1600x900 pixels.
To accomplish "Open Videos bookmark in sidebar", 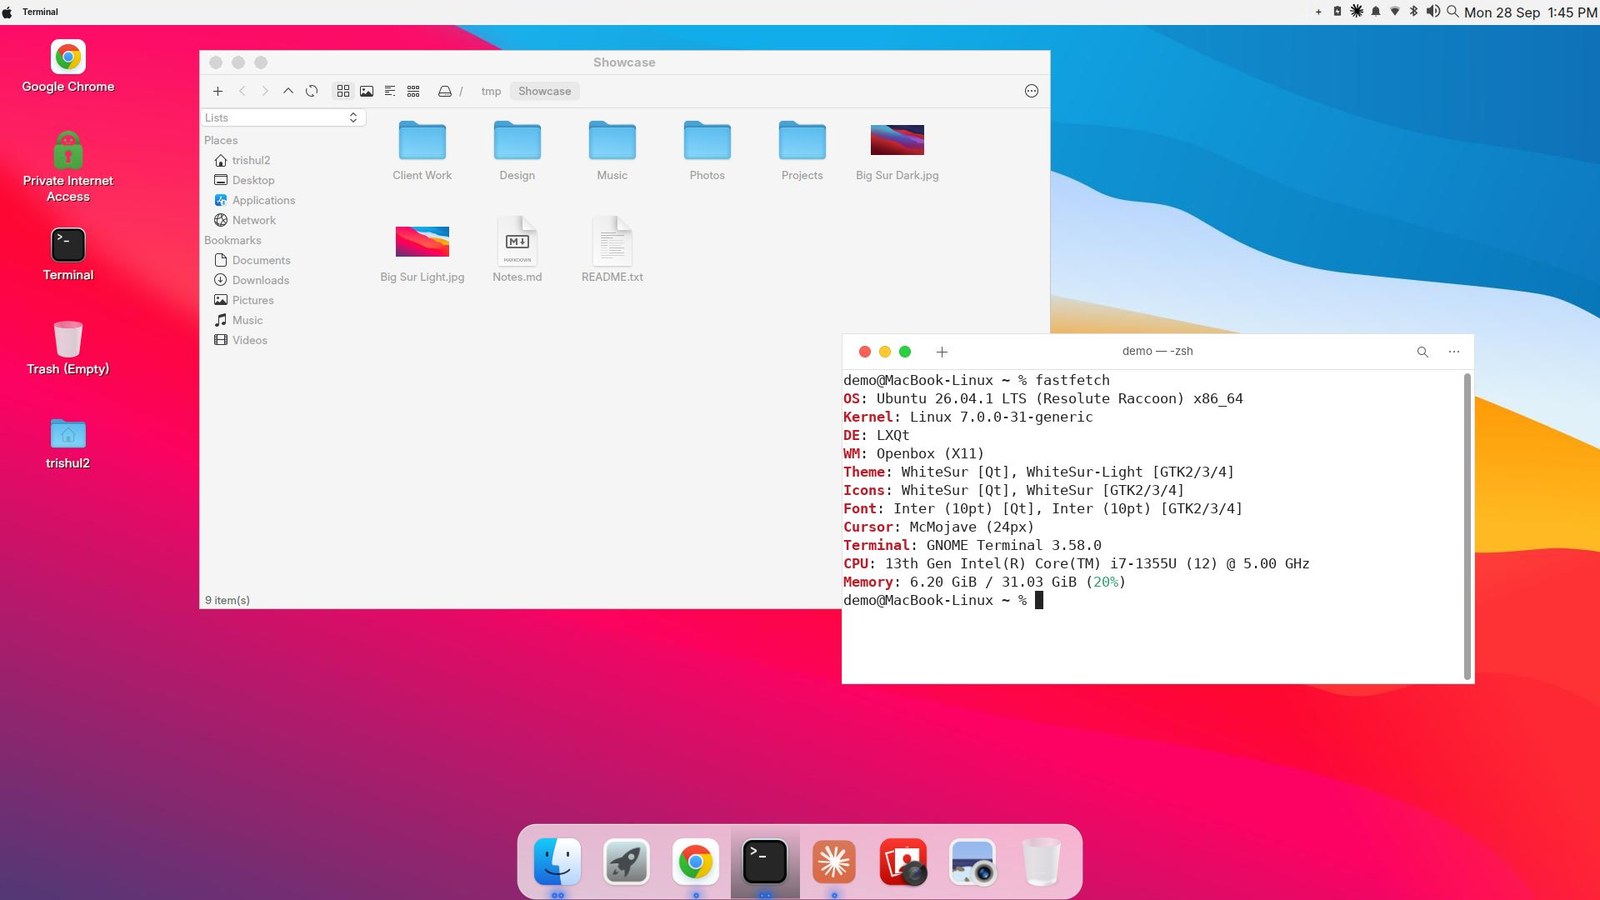I will 241,340.
